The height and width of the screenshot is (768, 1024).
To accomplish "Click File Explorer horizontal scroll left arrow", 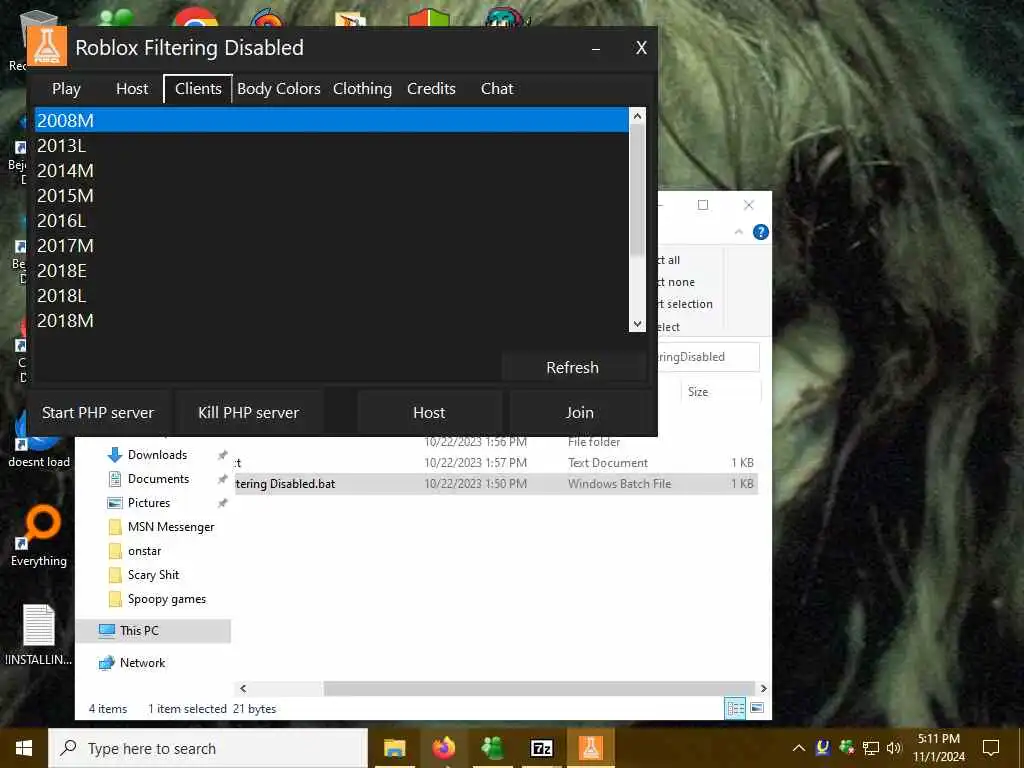I will 243,688.
